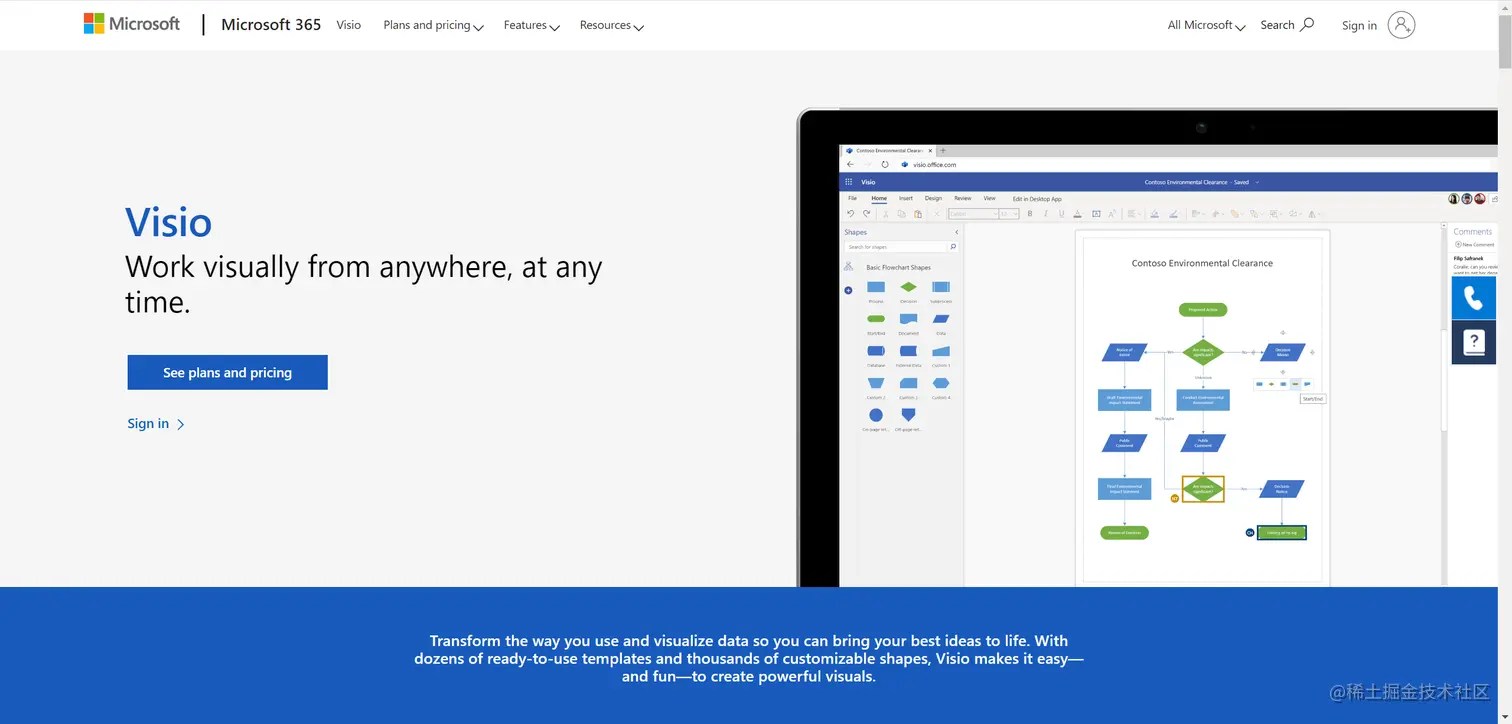Click the See plans and pricing button
Viewport: 1512px width, 724px height.
[227, 372]
